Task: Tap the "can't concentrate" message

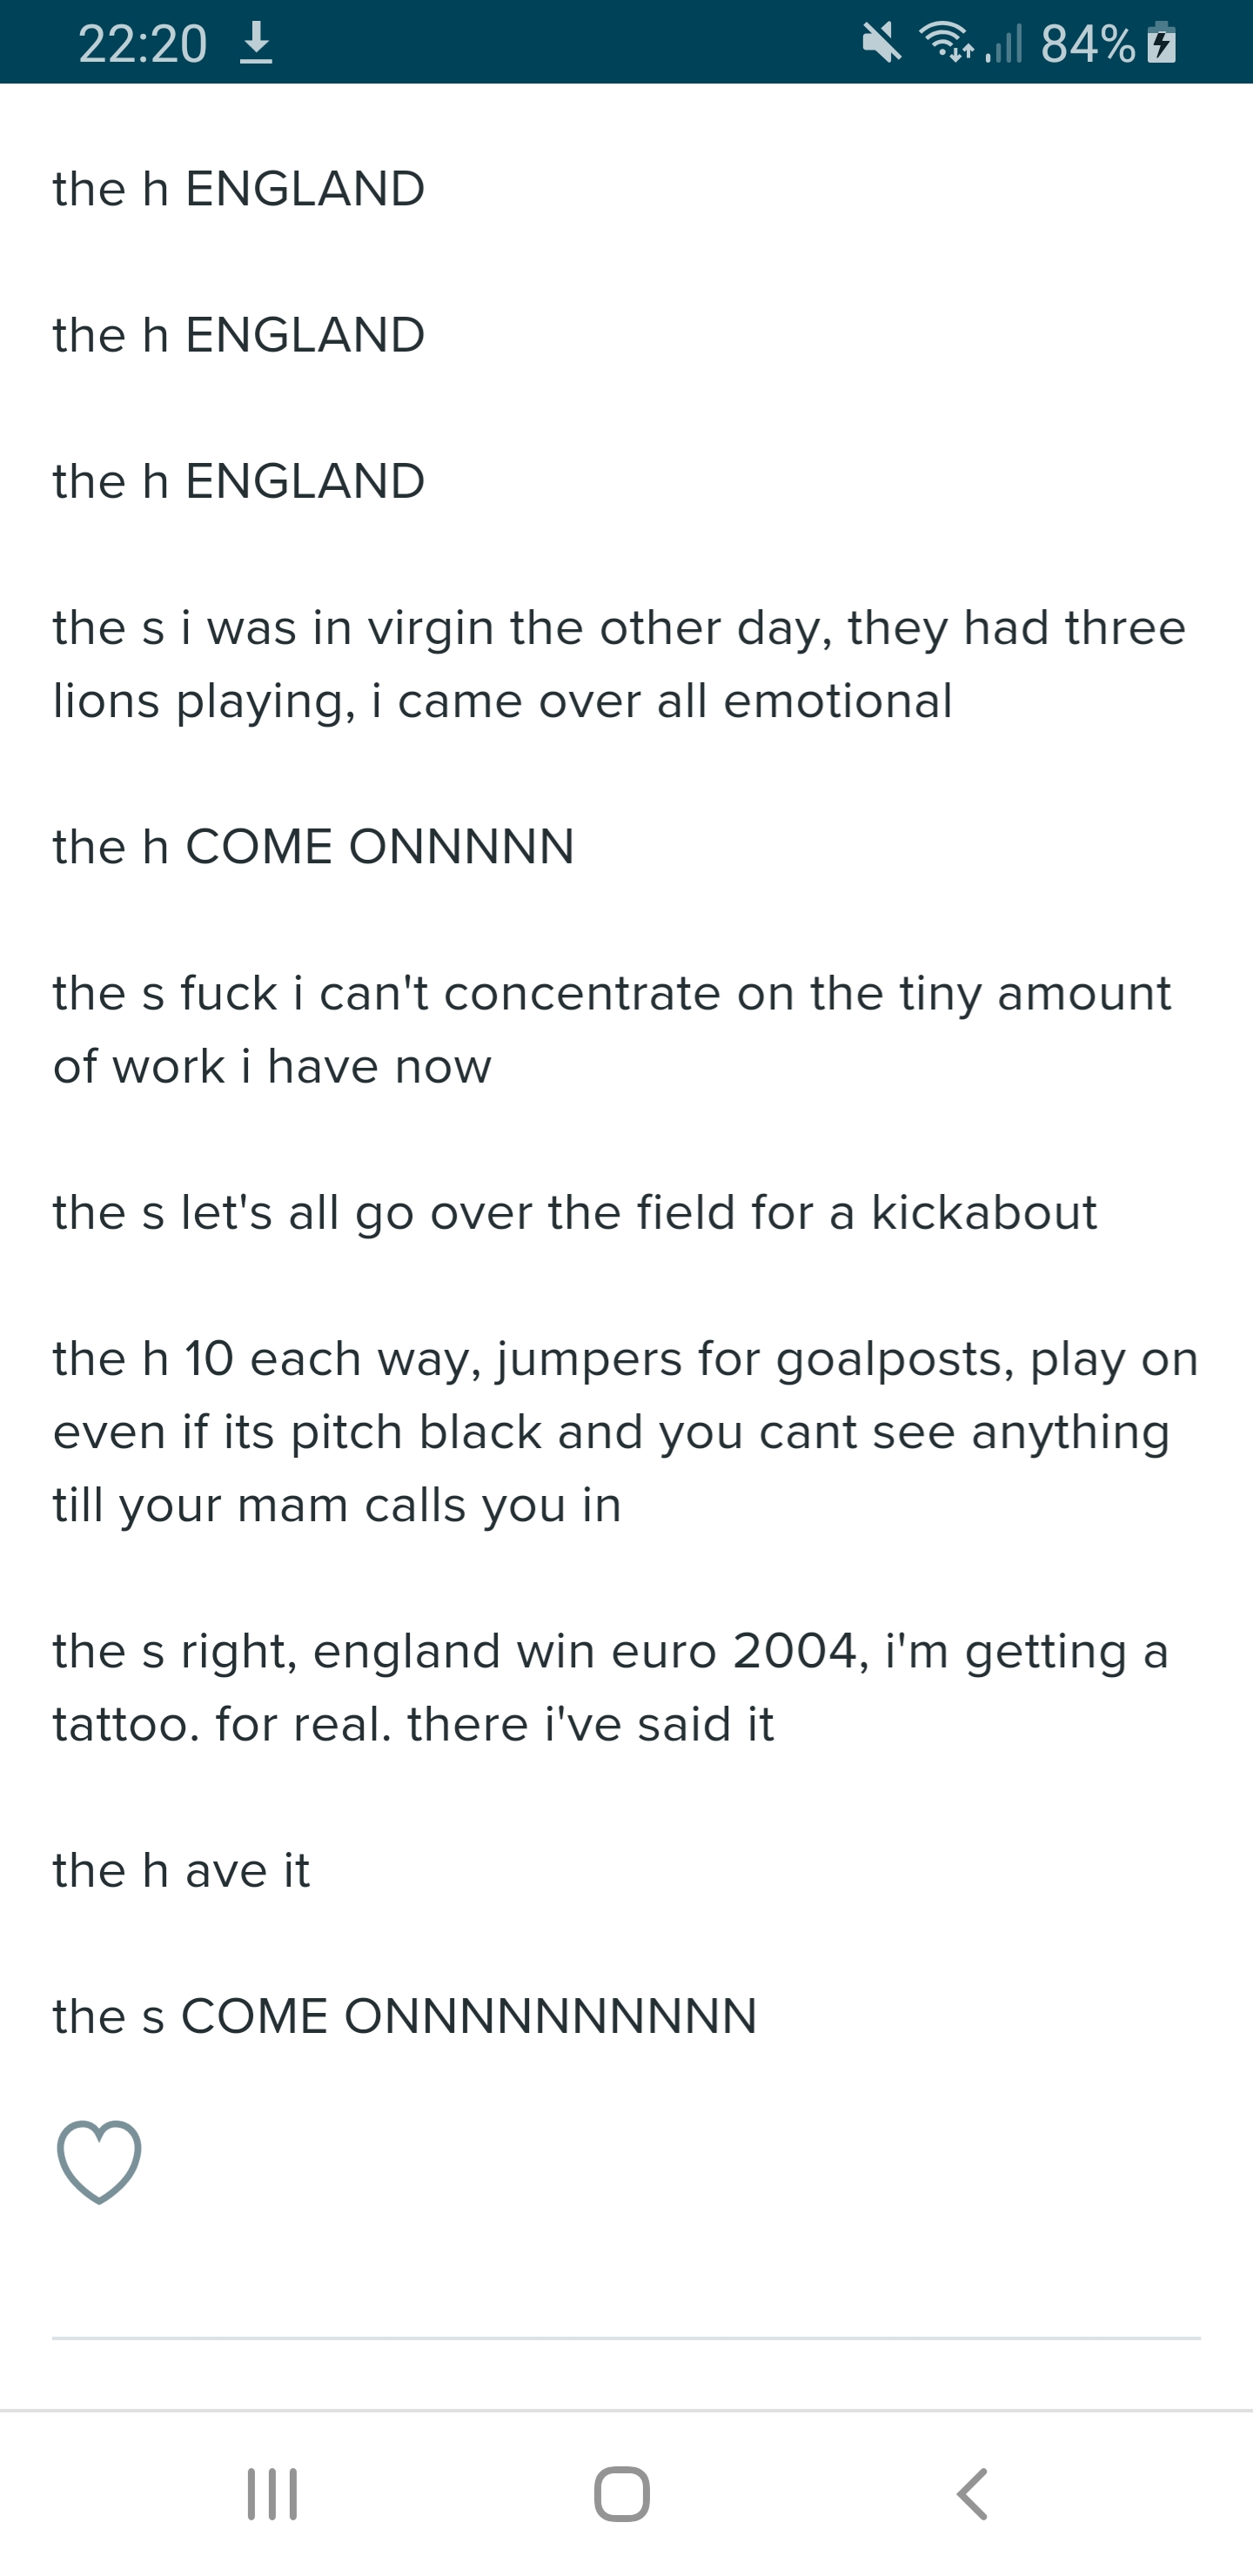Action: point(612,1029)
